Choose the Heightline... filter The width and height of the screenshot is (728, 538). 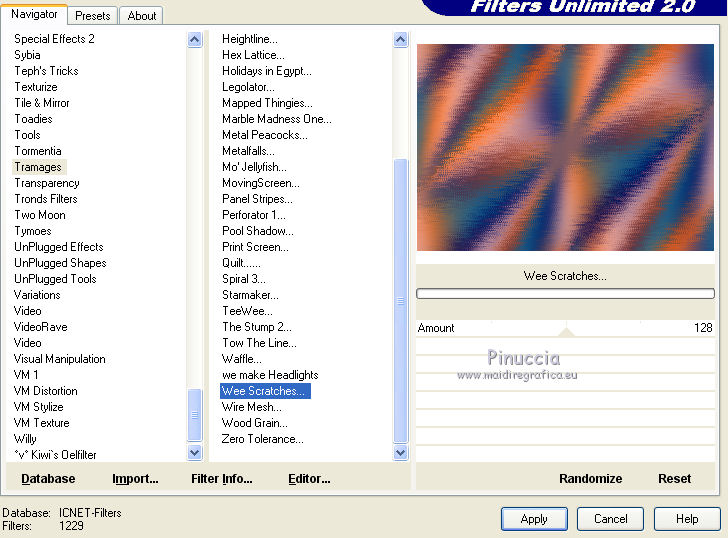(250, 39)
